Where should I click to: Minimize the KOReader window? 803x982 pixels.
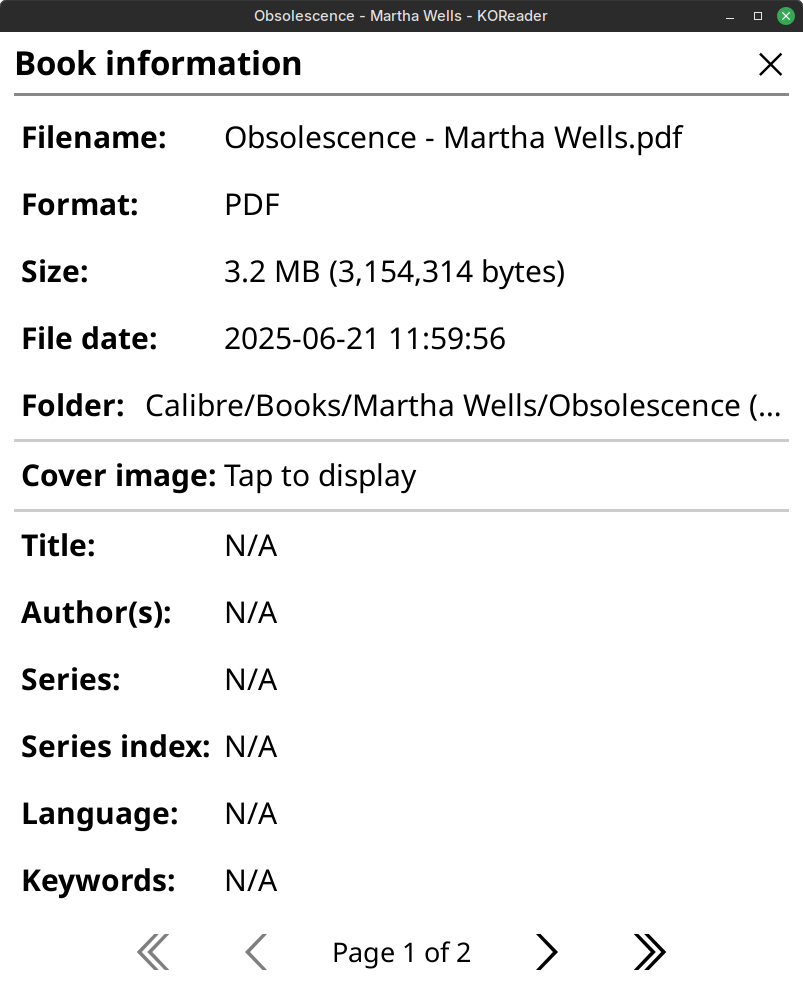pos(732,16)
